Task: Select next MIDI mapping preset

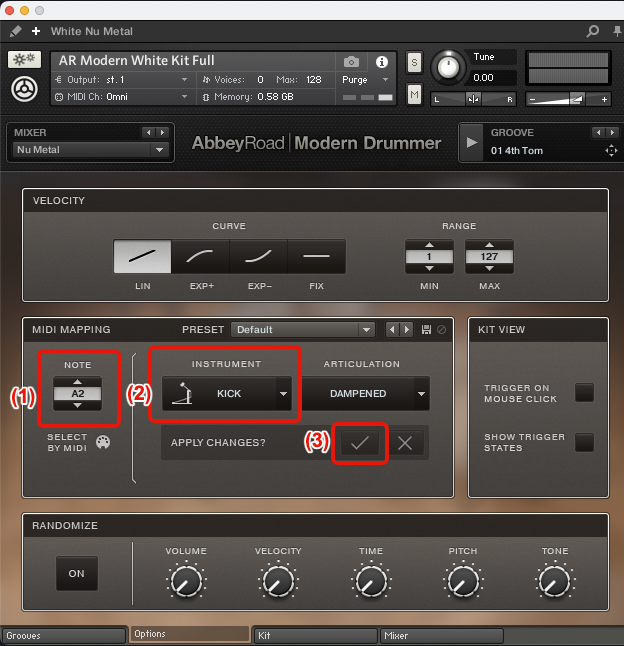Action: 407,330
